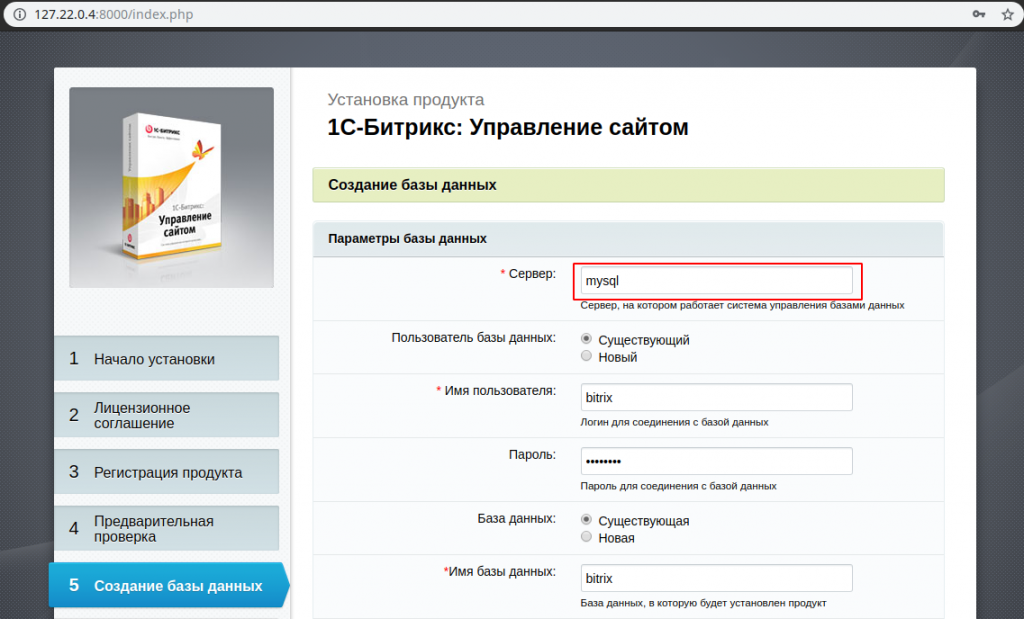Image resolution: width=1024 pixels, height=619 pixels.
Task: Click the Имя пользователя input field
Action: click(716, 397)
